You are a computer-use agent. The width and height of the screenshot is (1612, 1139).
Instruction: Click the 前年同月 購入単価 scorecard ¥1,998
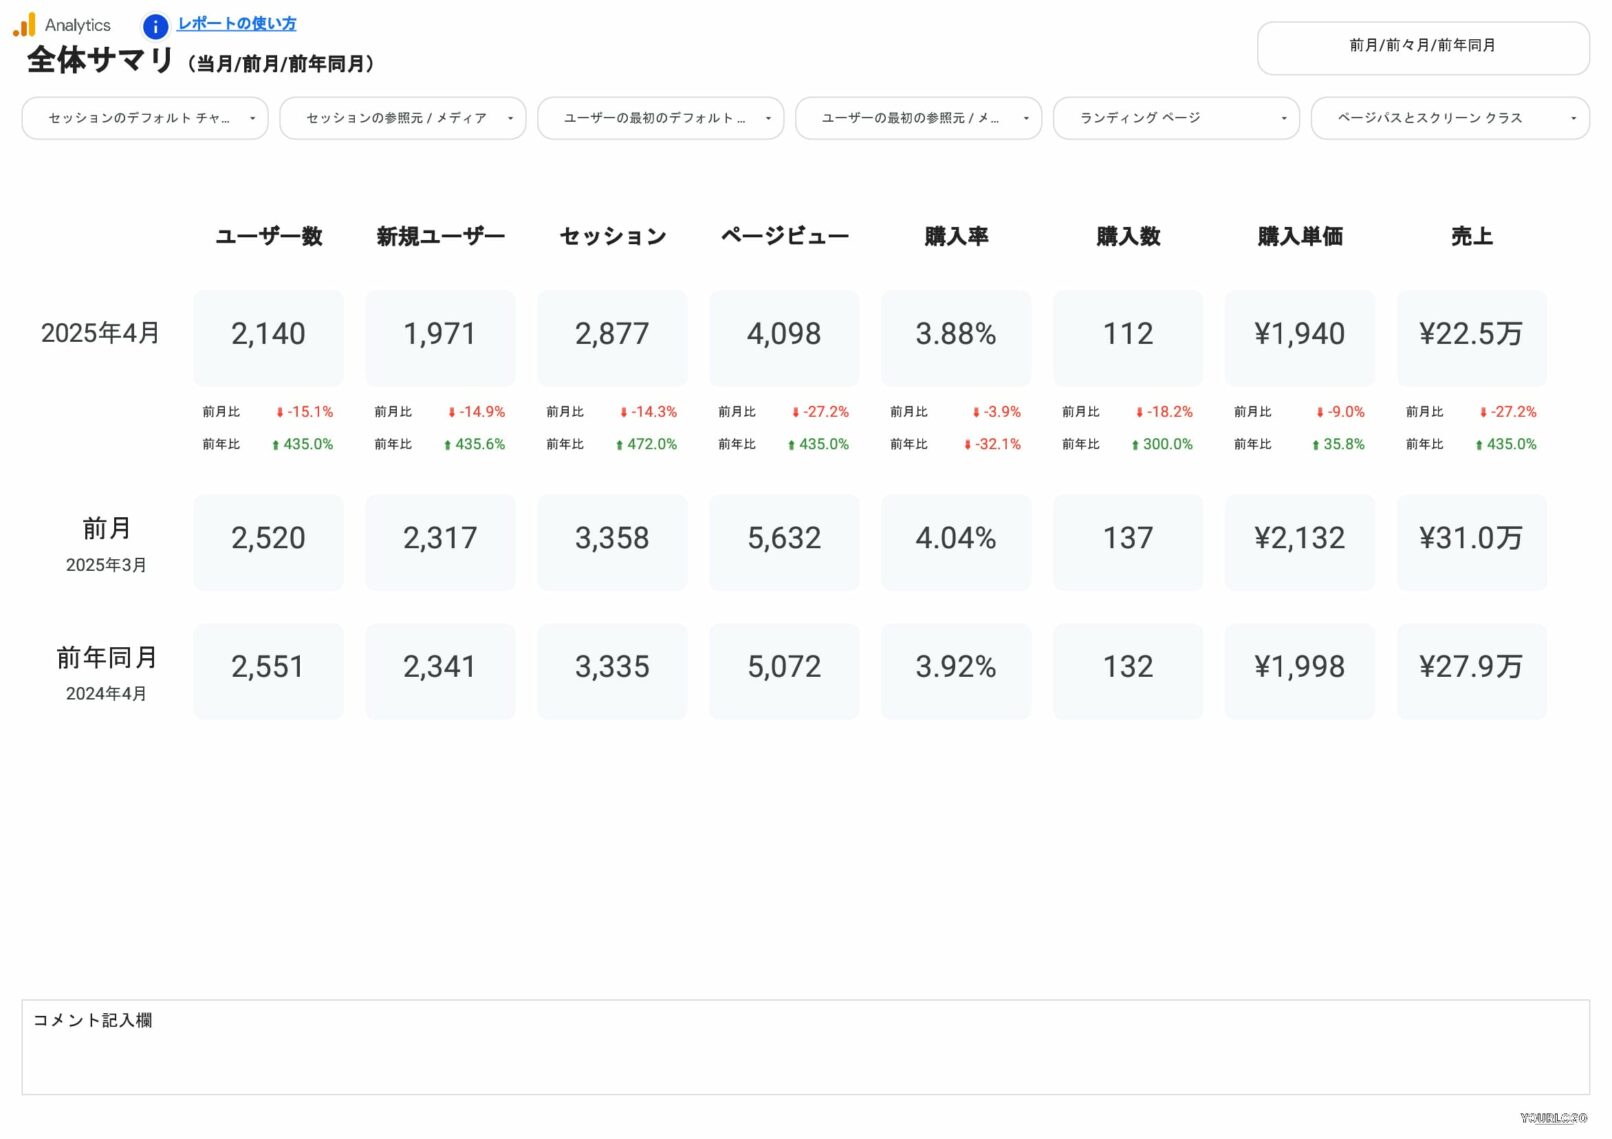1299,668
